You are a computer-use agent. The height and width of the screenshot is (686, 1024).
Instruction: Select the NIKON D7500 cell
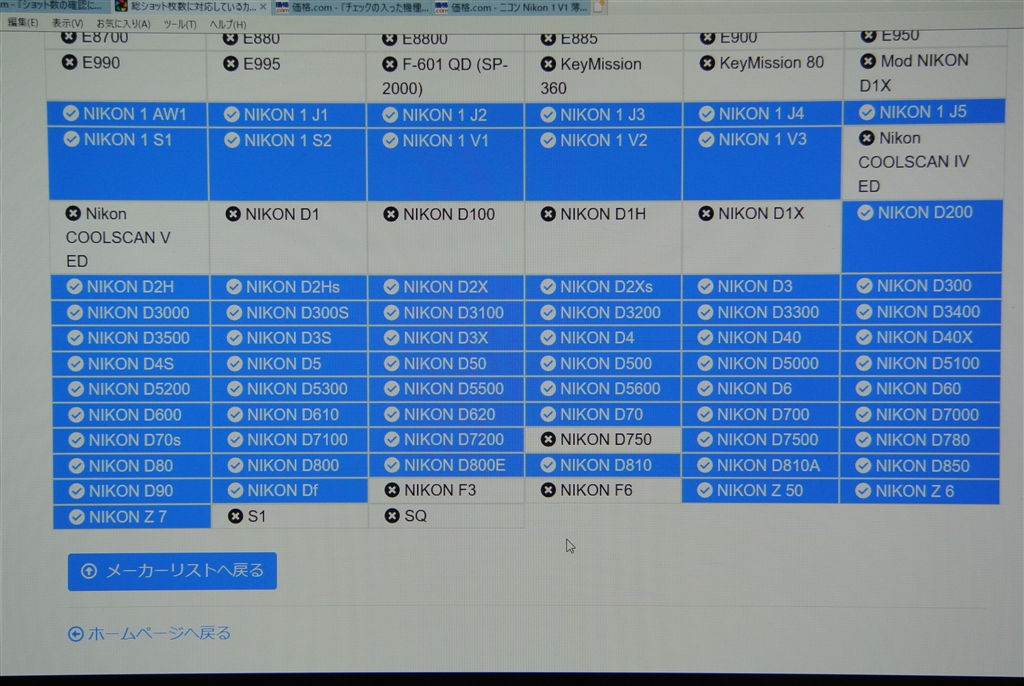[x=760, y=440]
